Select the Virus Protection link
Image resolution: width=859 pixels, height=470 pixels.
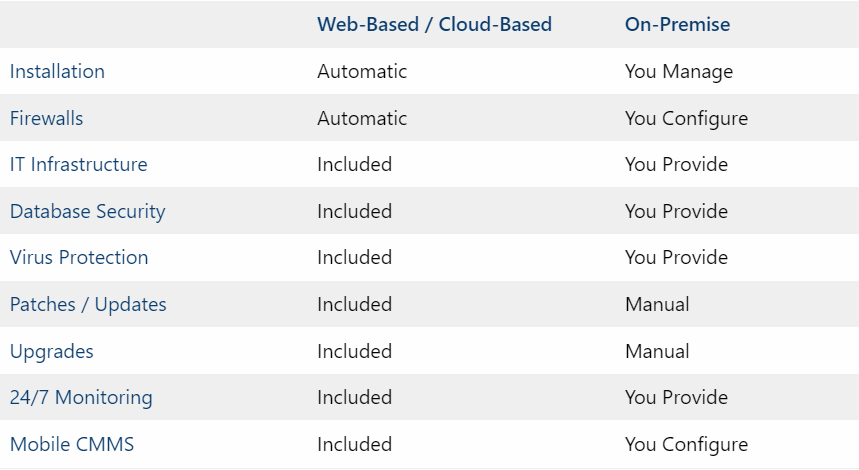click(x=79, y=257)
